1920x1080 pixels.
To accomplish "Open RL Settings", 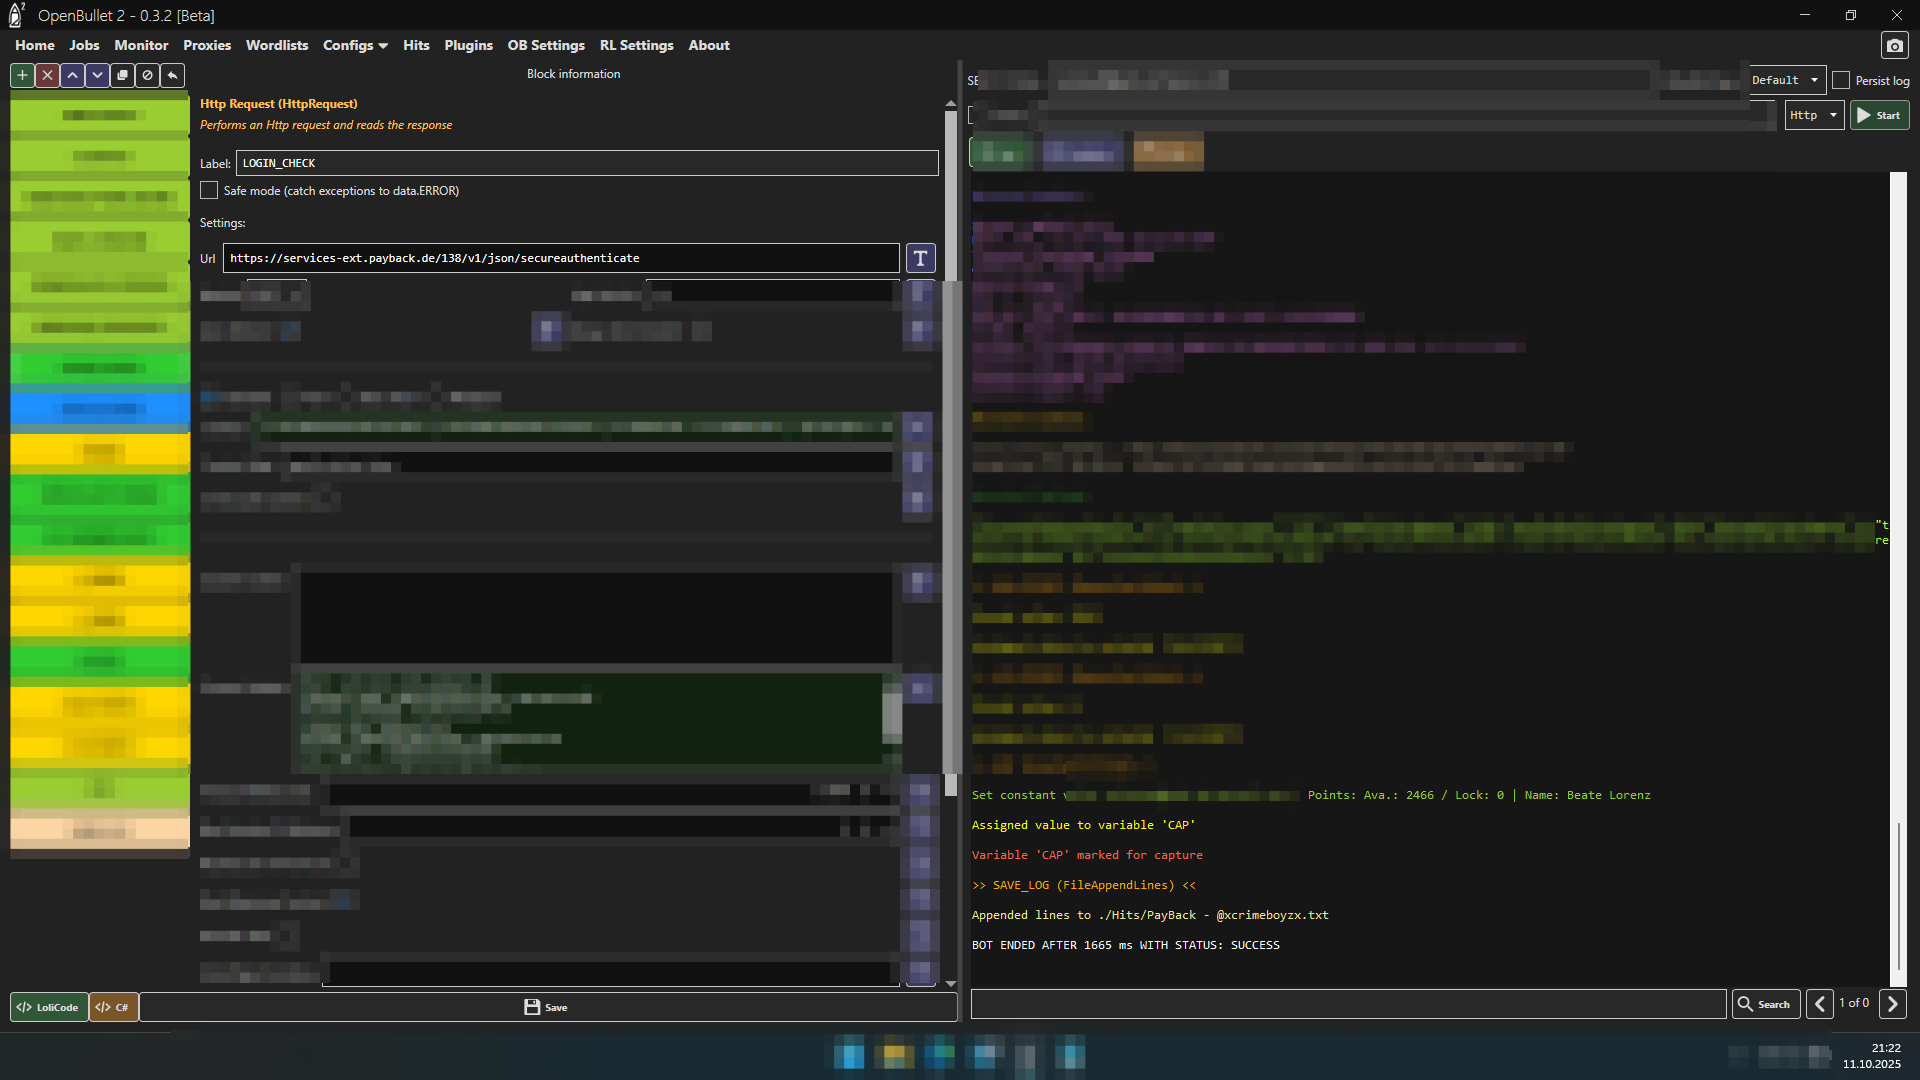I will 637,45.
